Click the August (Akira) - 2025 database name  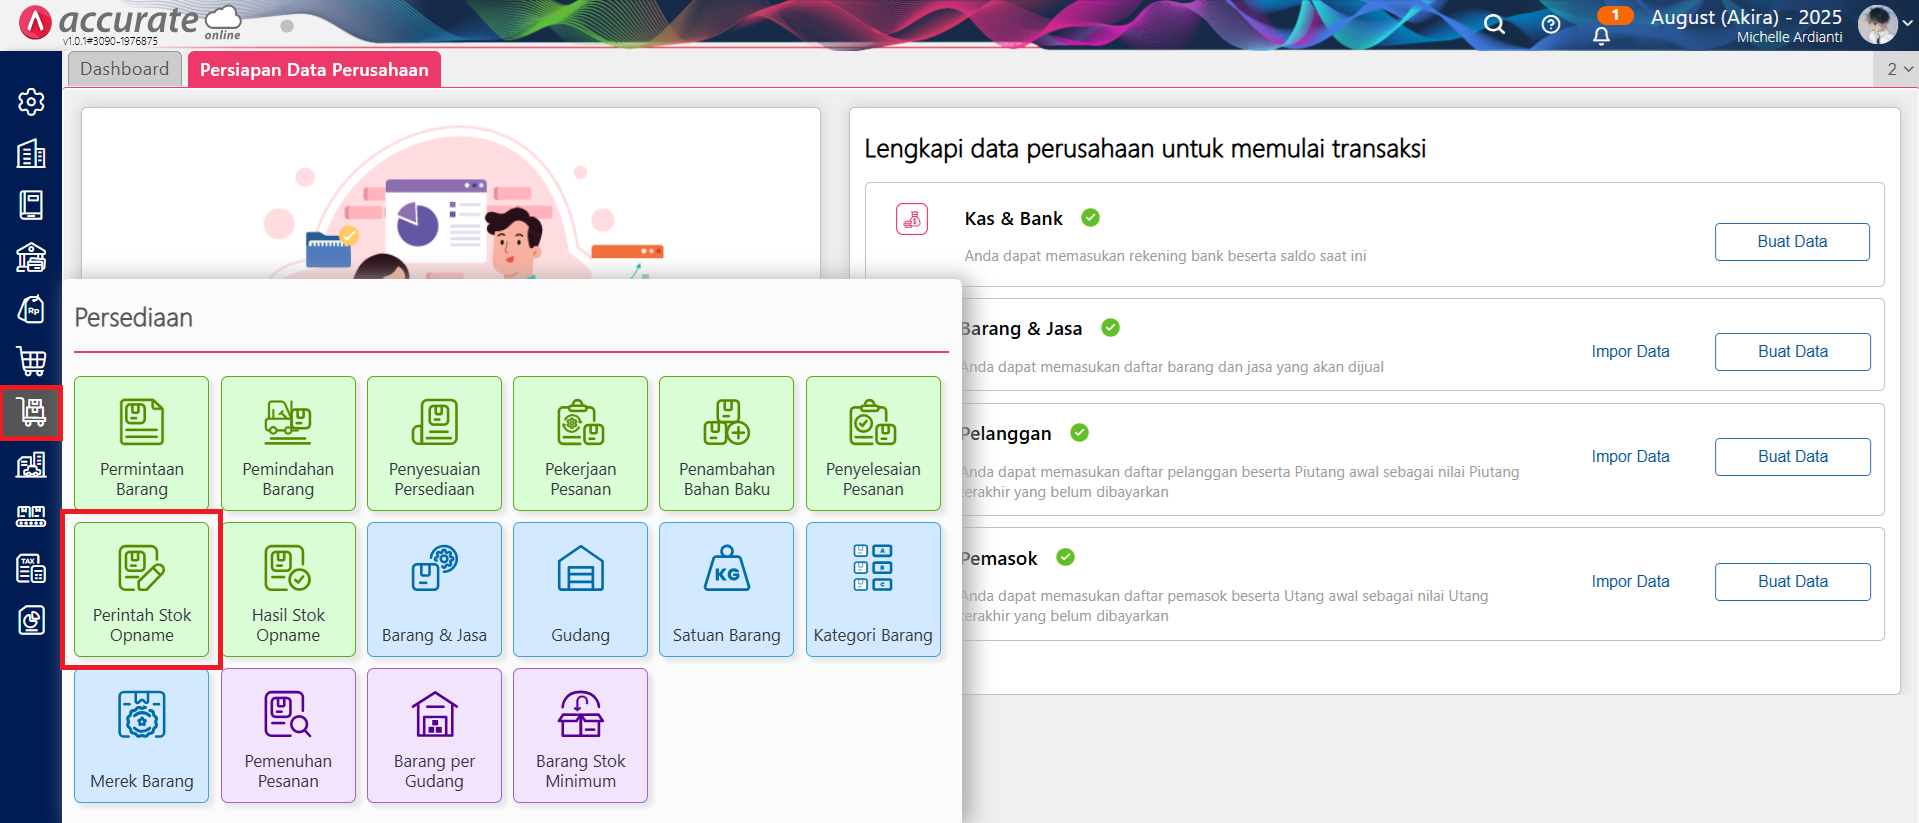1746,17
